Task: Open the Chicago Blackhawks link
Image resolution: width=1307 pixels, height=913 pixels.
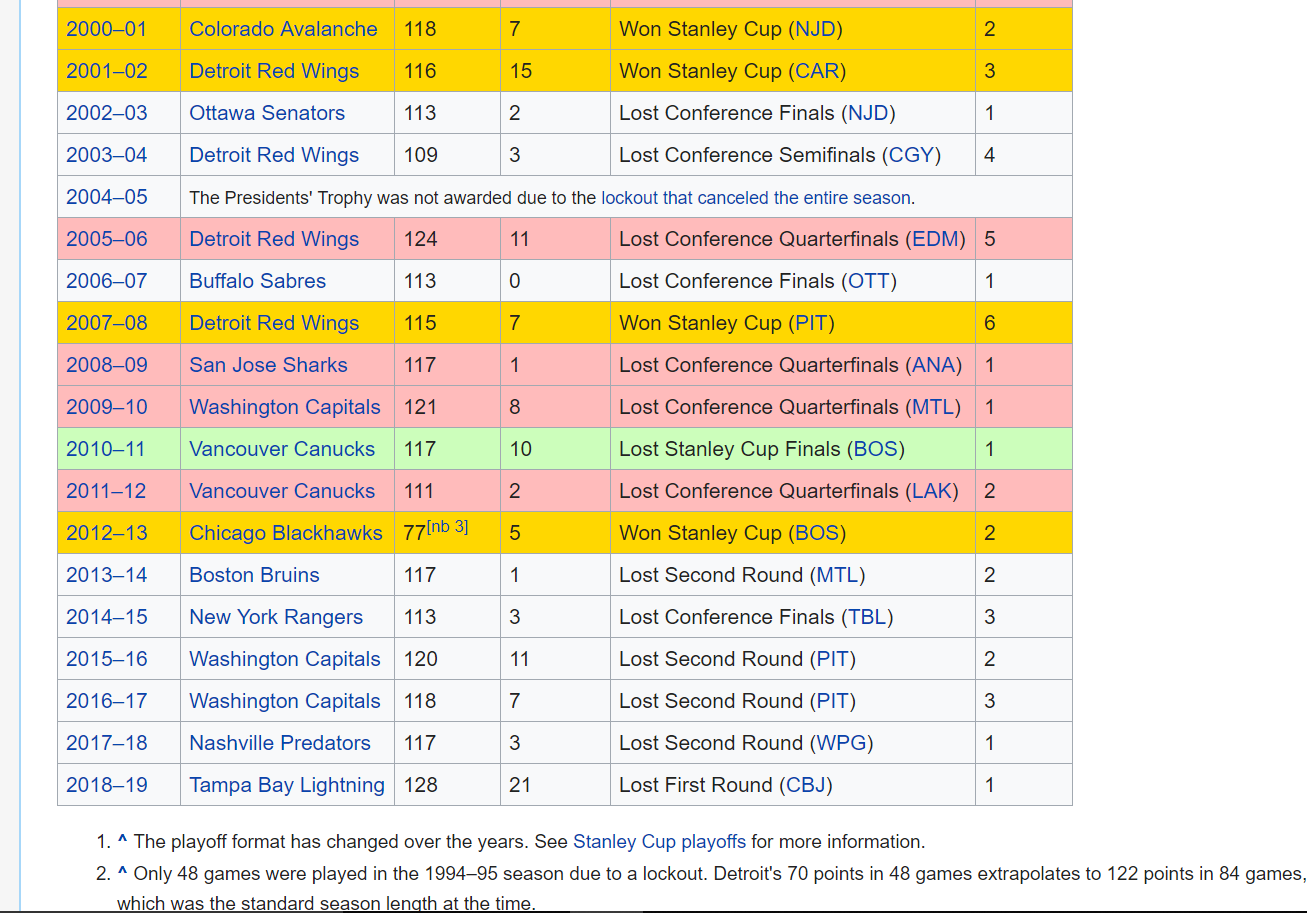Action: 286,533
